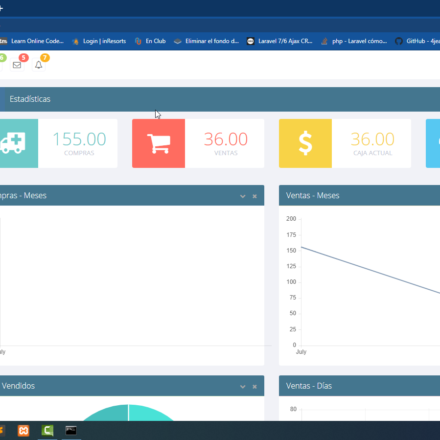
Task: Click the Estadísticas header title
Action: point(30,99)
